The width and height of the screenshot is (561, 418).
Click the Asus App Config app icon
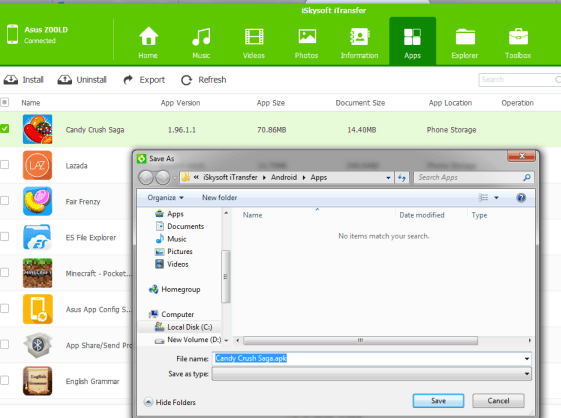click(x=38, y=309)
